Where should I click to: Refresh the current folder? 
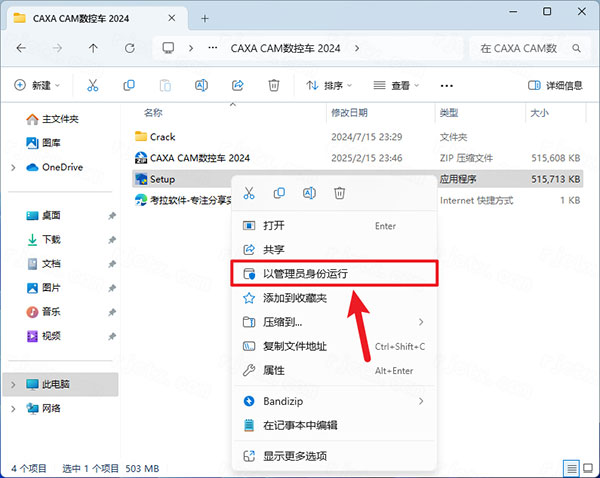click(x=130, y=48)
